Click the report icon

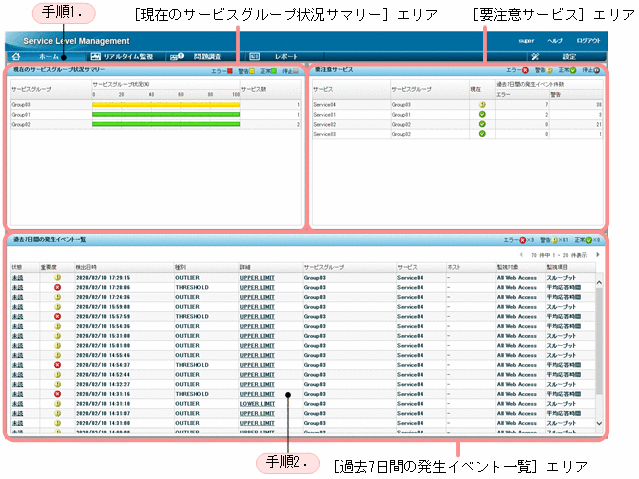pyautogui.click(x=254, y=56)
